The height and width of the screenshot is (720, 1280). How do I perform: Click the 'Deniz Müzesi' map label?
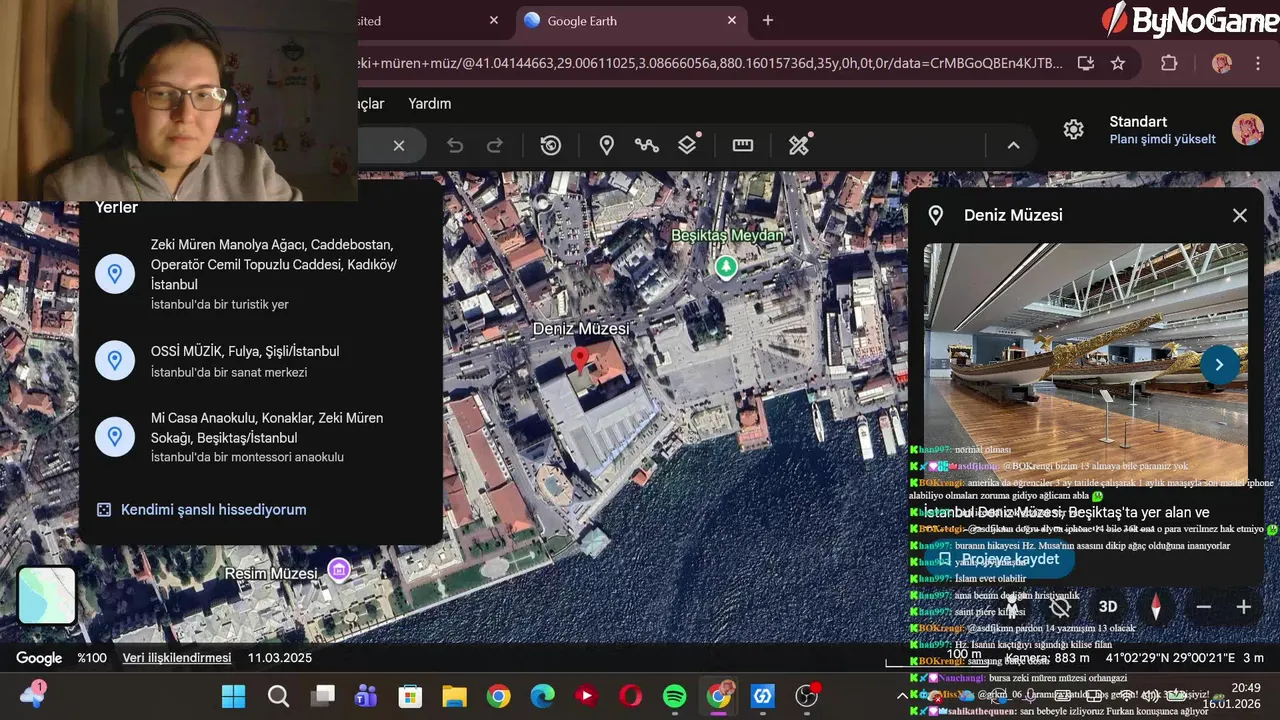click(581, 329)
